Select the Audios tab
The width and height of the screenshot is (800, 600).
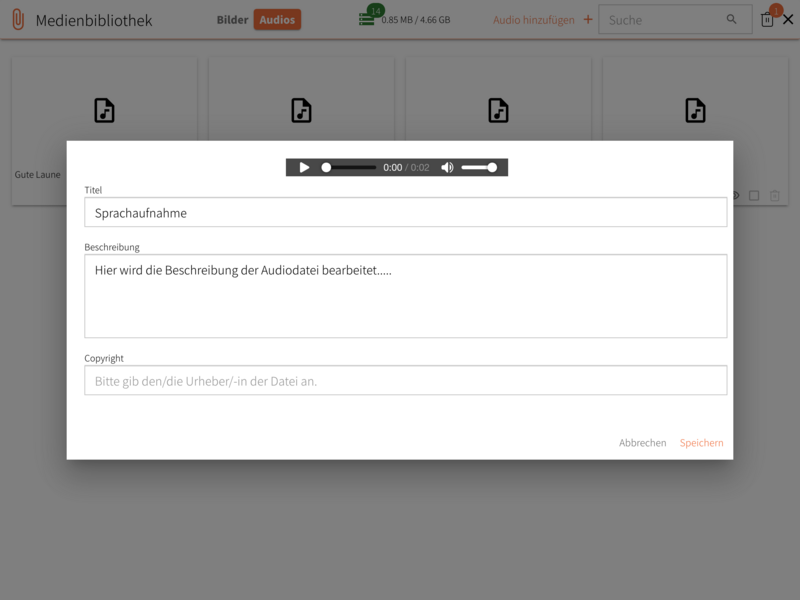(x=277, y=20)
